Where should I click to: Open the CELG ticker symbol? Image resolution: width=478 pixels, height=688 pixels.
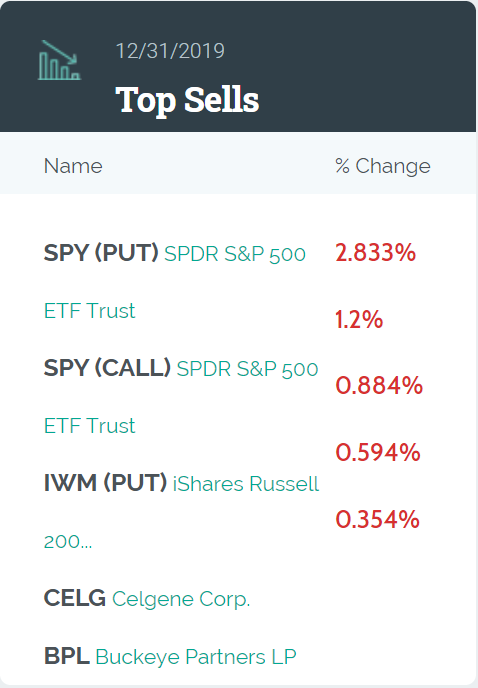(x=75, y=598)
